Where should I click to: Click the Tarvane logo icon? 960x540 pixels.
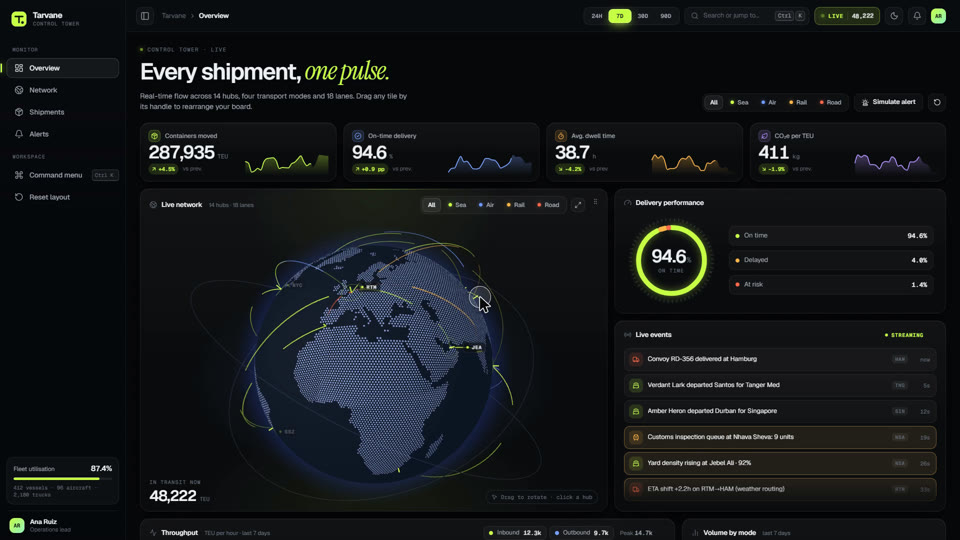[x=19, y=19]
